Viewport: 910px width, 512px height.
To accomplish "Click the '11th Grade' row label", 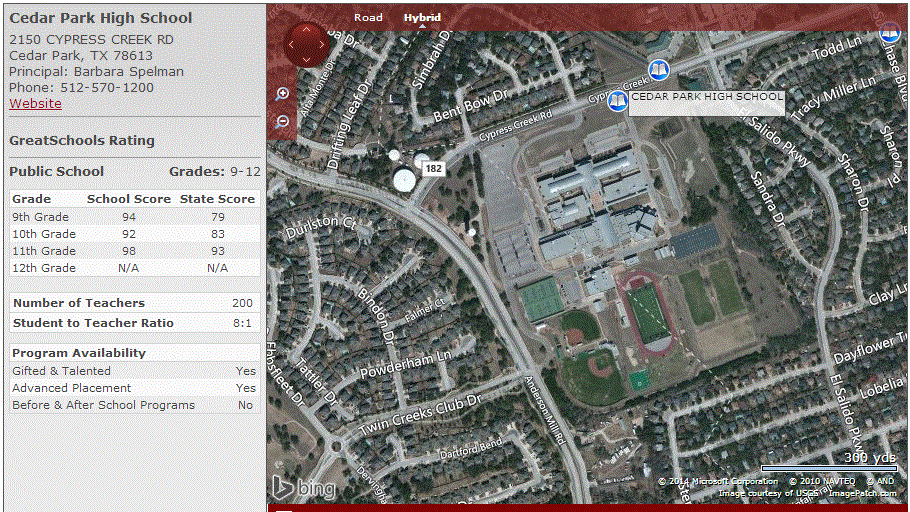I will pyautogui.click(x=44, y=251).
